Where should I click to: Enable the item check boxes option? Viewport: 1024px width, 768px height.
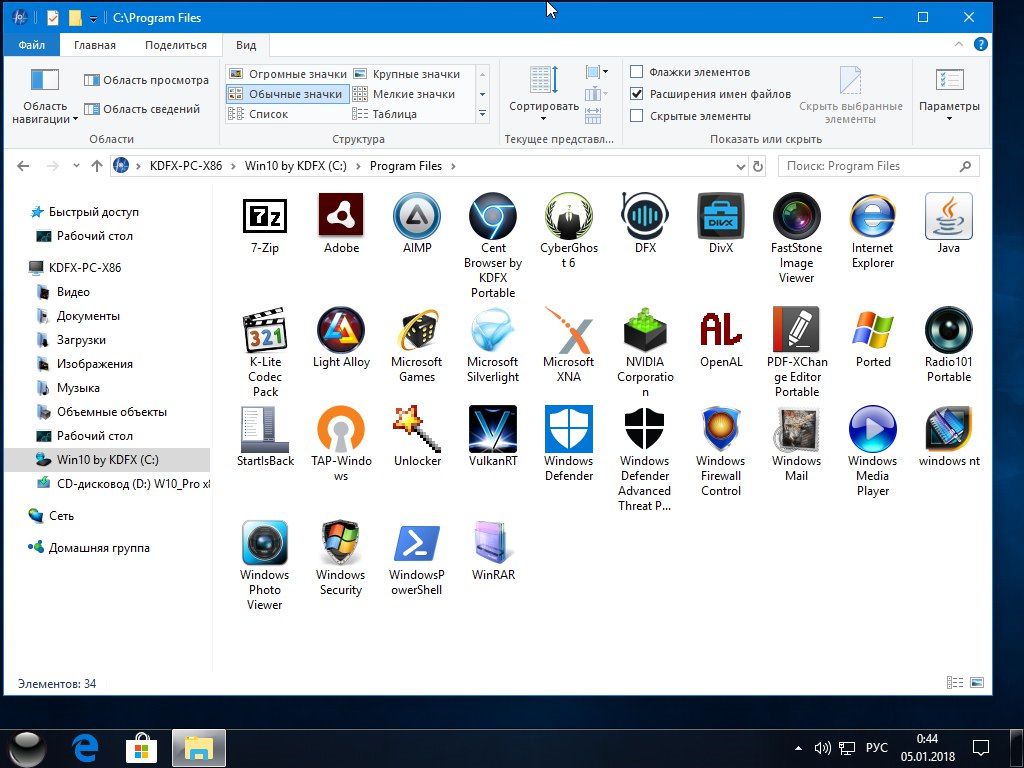pyautogui.click(x=637, y=72)
